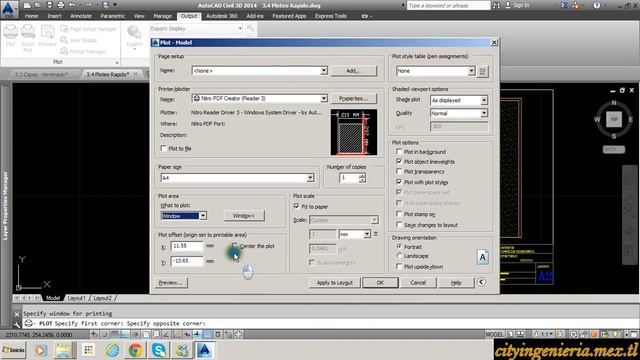Click the InfoCenter help question mark icon
Screen dimensions: 640x360
(x=597, y=5)
